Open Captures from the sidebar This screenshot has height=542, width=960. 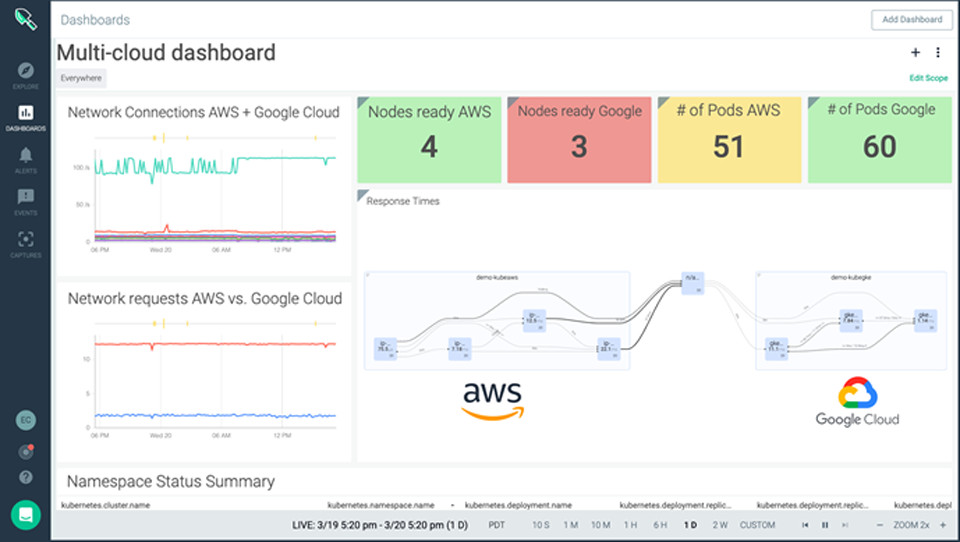(25, 240)
